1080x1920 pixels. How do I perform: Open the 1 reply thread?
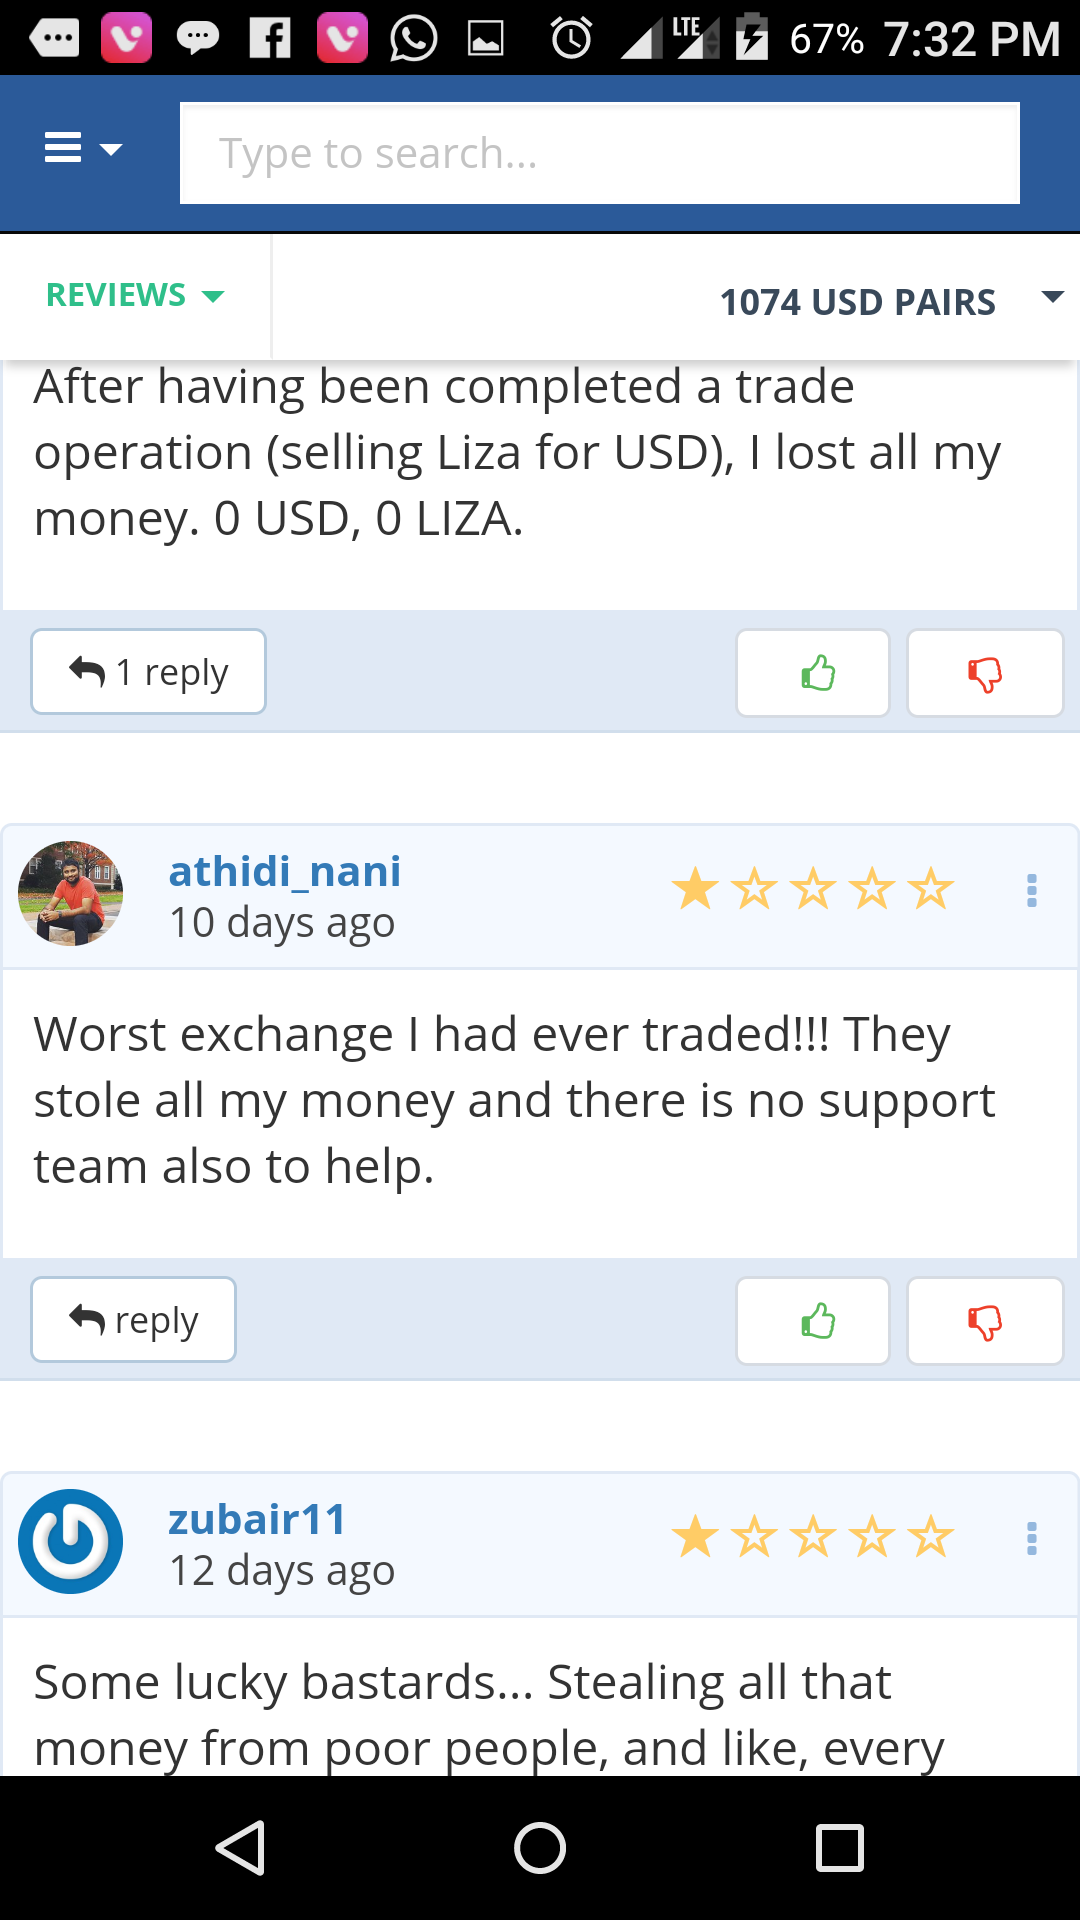click(148, 672)
